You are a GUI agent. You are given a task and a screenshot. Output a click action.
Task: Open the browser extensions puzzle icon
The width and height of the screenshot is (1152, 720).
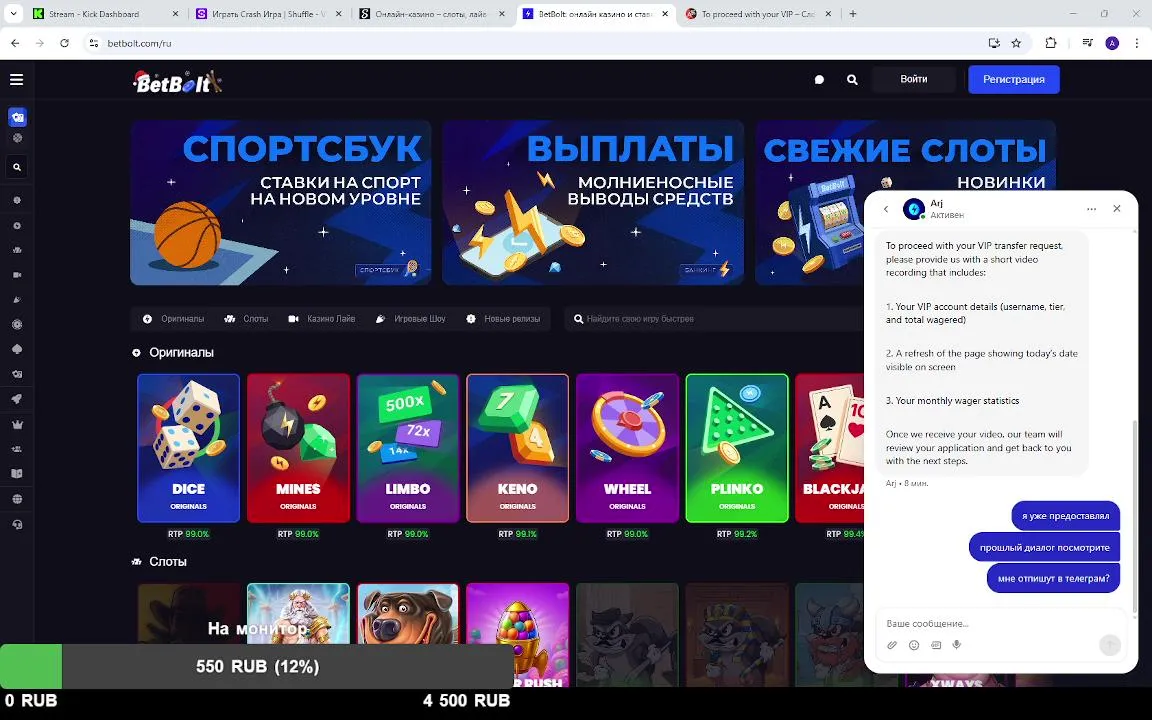point(1051,43)
